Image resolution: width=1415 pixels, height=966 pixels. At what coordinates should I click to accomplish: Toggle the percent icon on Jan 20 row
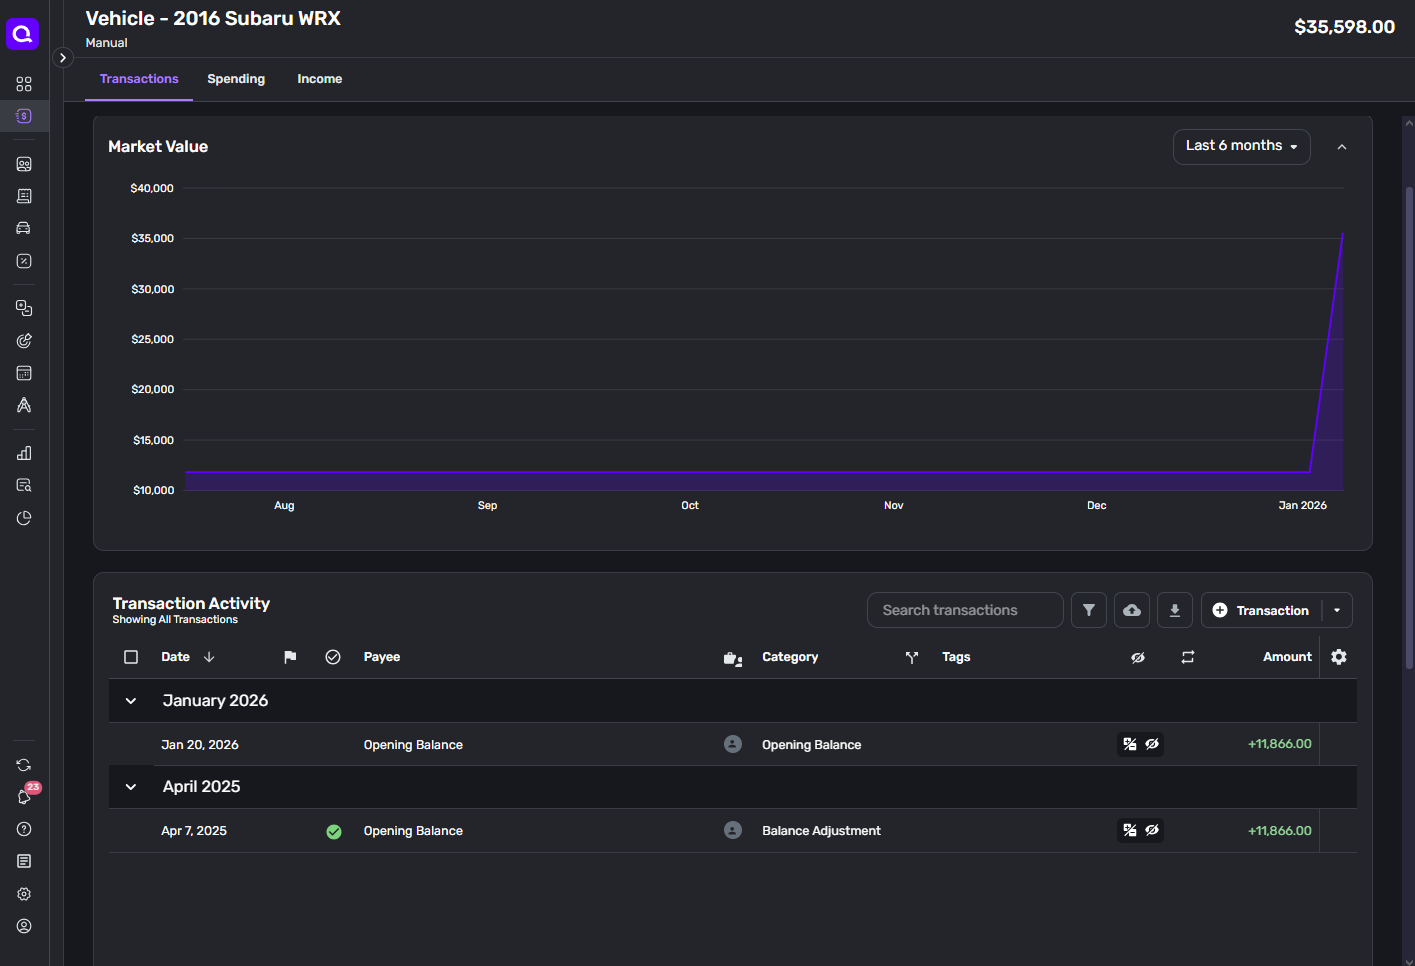coord(1130,744)
